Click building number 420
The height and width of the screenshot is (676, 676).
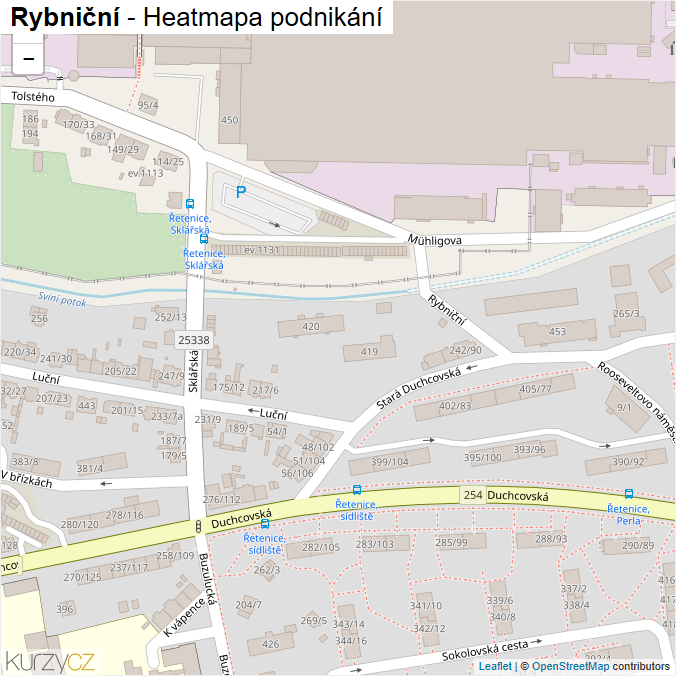click(x=311, y=326)
